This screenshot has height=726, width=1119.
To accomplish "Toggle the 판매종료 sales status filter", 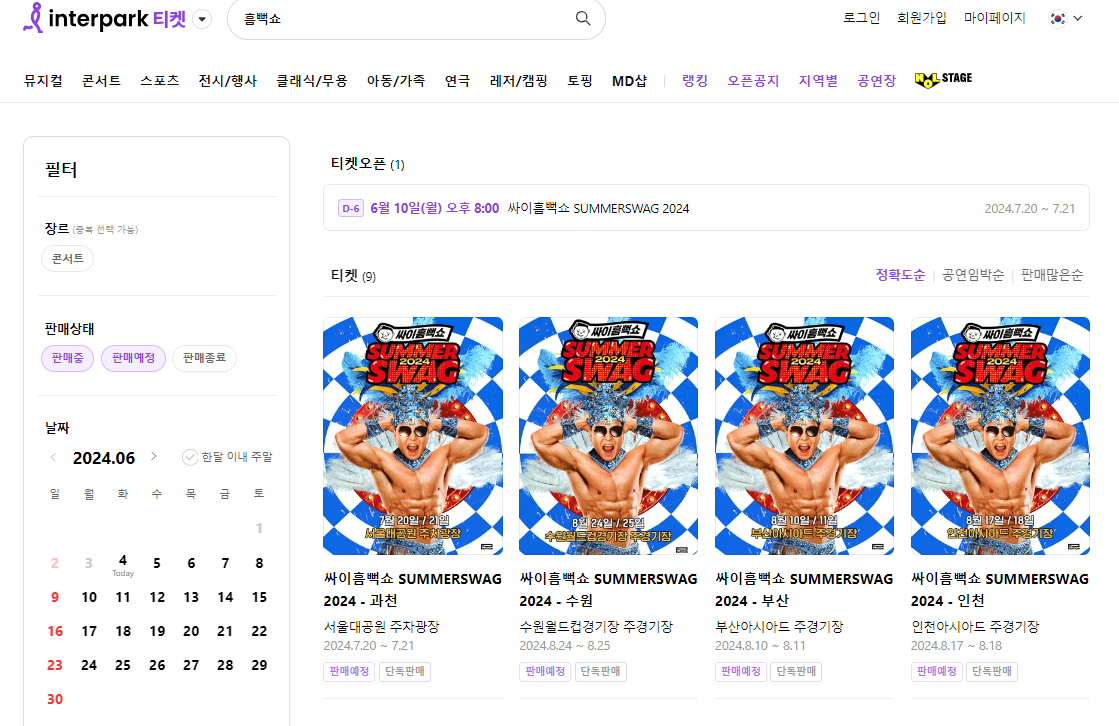I will click(204, 358).
